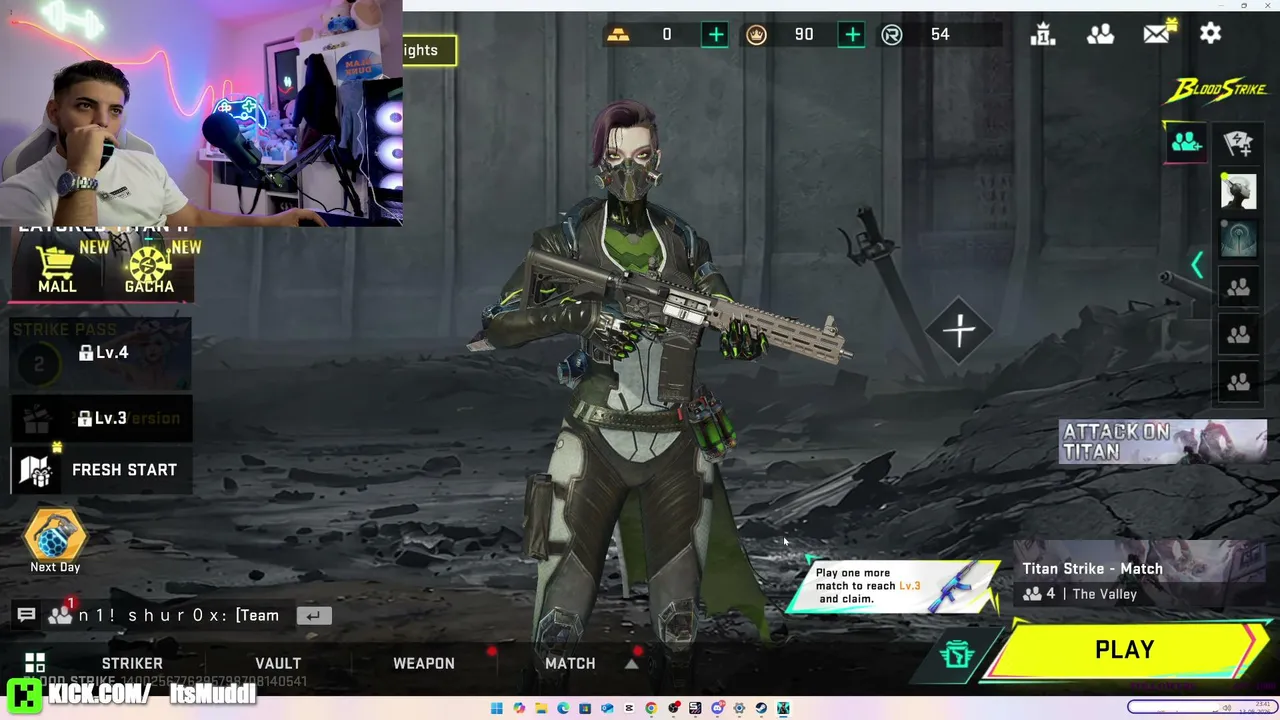1280x720 pixels.
Task: Click the gold bars currency icon
Action: point(618,35)
